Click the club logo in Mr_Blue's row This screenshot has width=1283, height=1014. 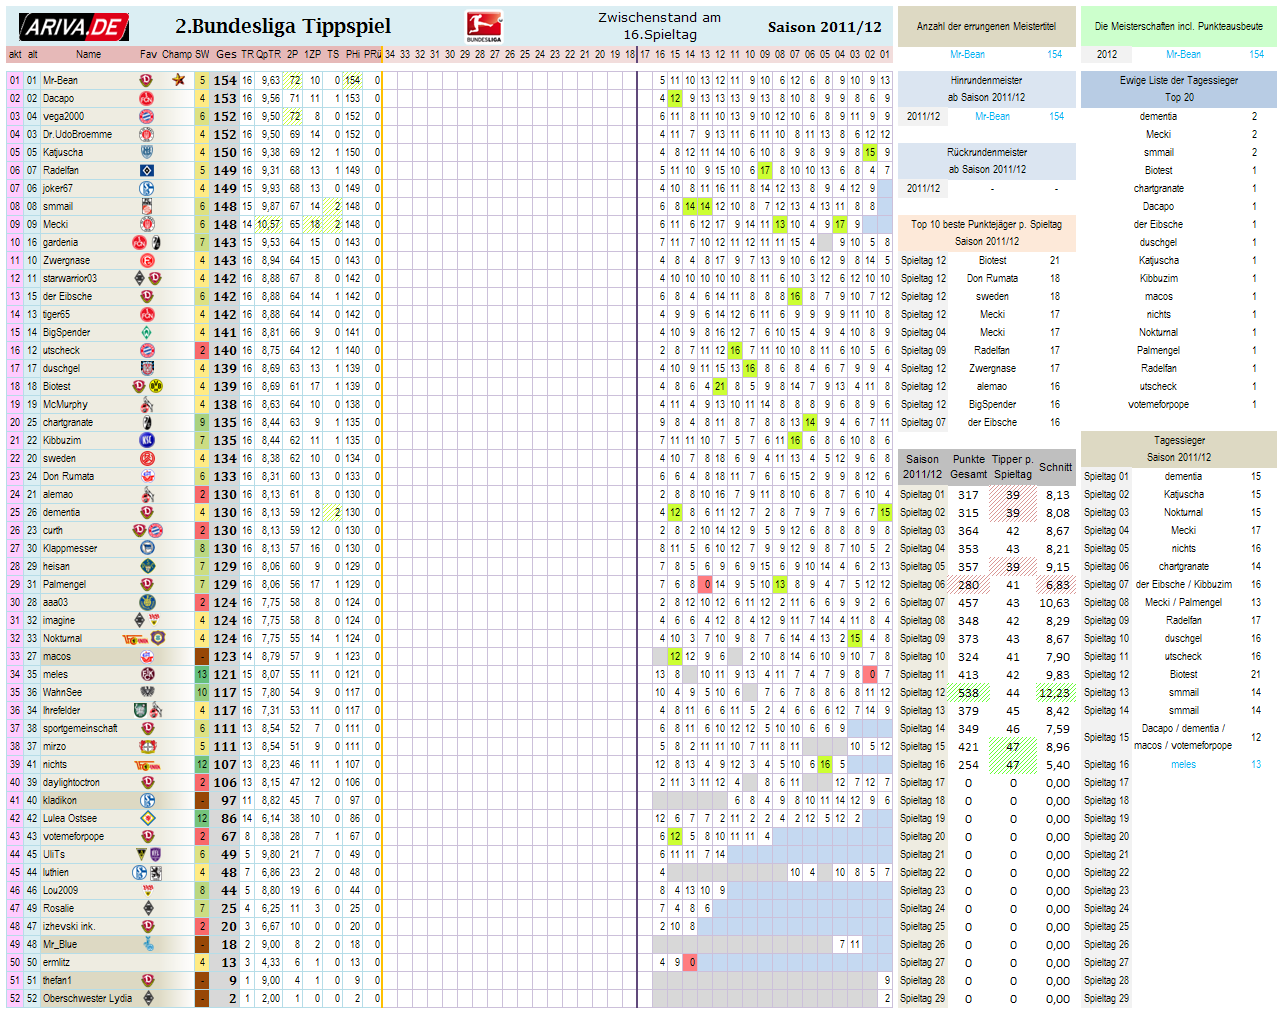pos(148,944)
